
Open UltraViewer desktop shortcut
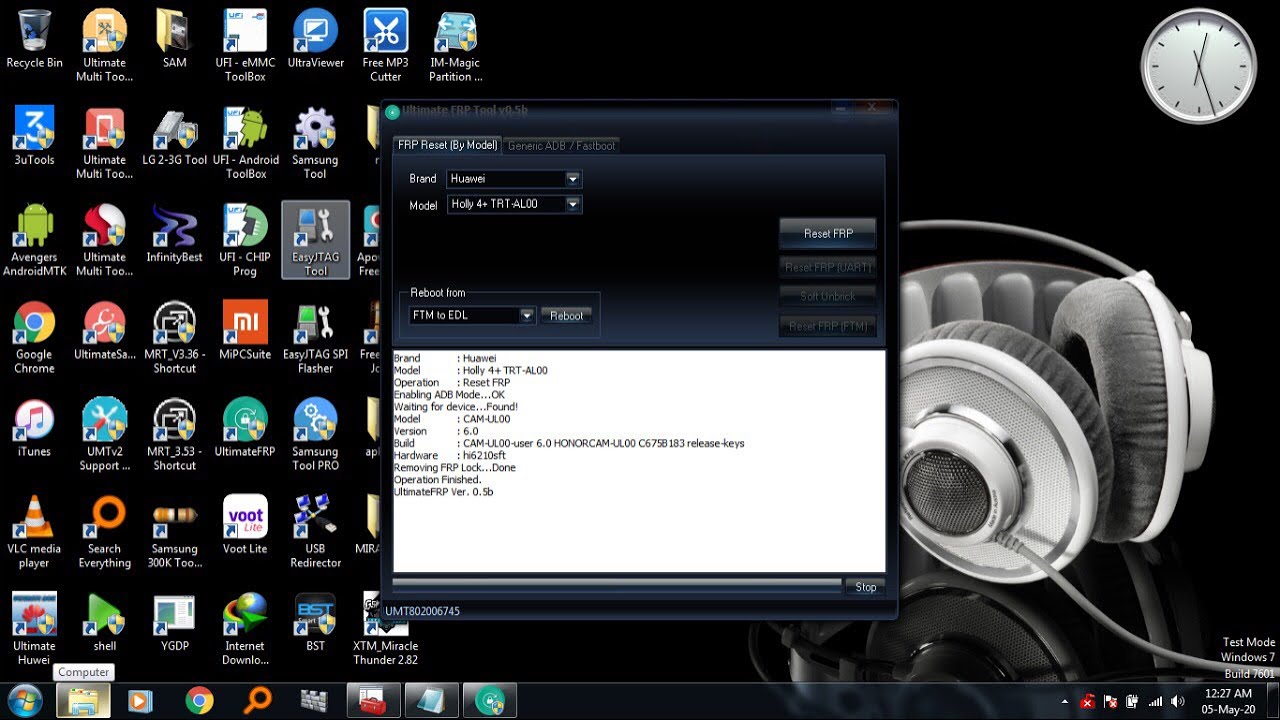coord(315,40)
